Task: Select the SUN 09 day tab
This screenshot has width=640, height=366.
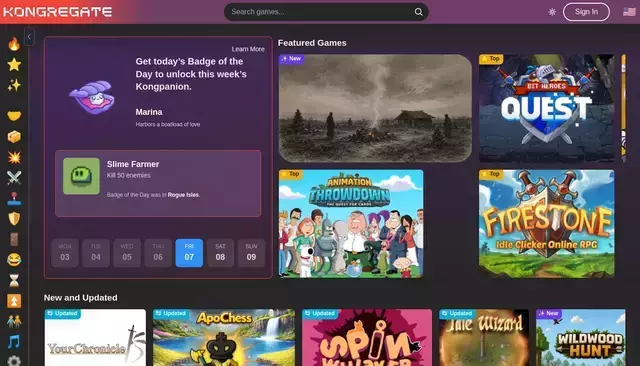Action: point(251,253)
